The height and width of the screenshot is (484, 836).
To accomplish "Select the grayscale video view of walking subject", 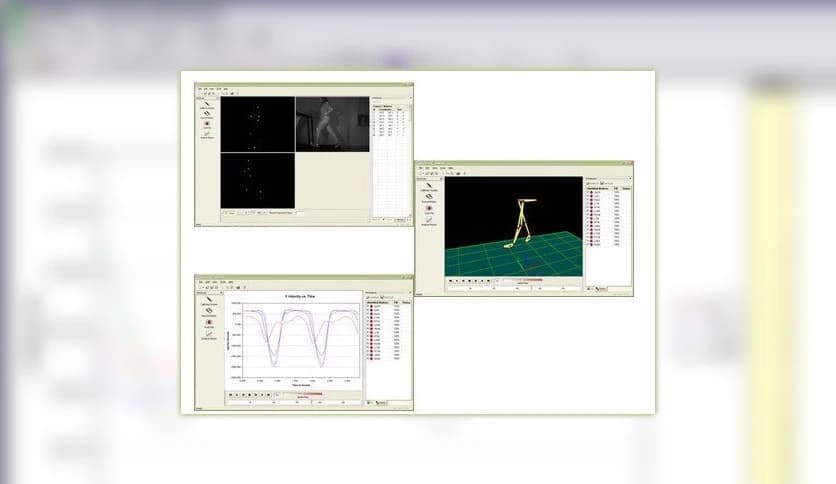I will click(x=332, y=124).
